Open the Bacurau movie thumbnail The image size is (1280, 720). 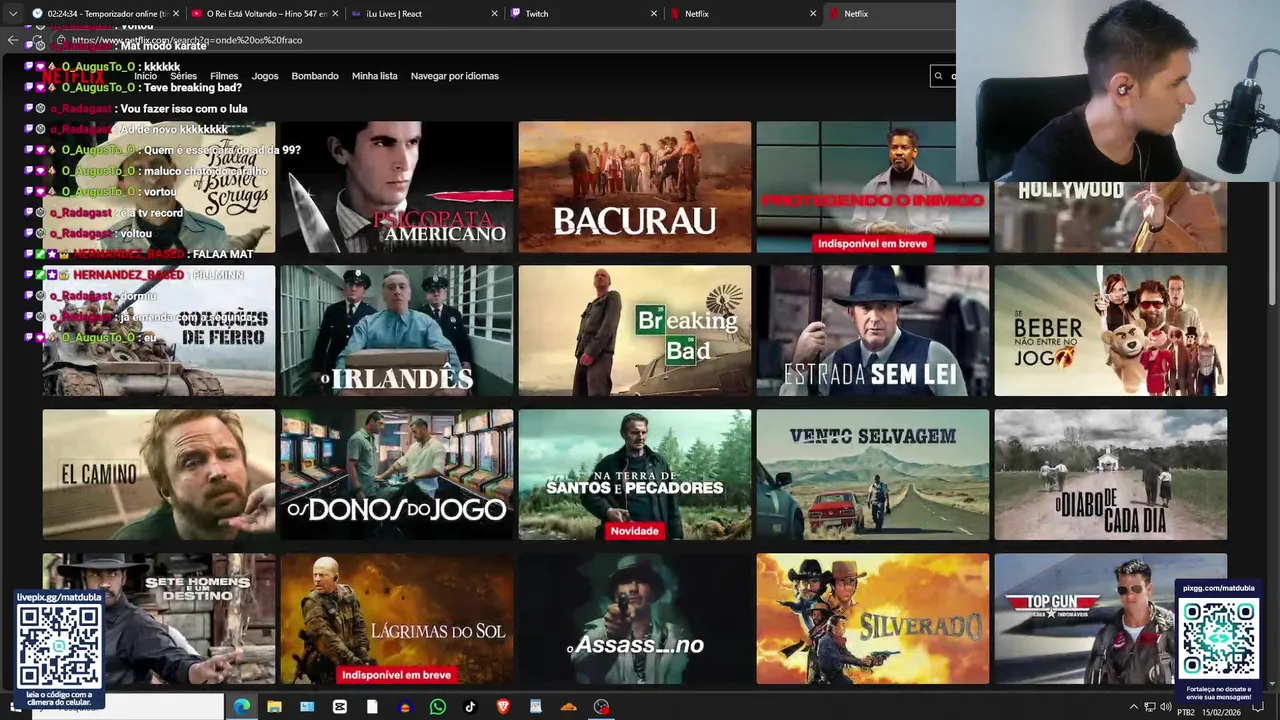tap(635, 187)
